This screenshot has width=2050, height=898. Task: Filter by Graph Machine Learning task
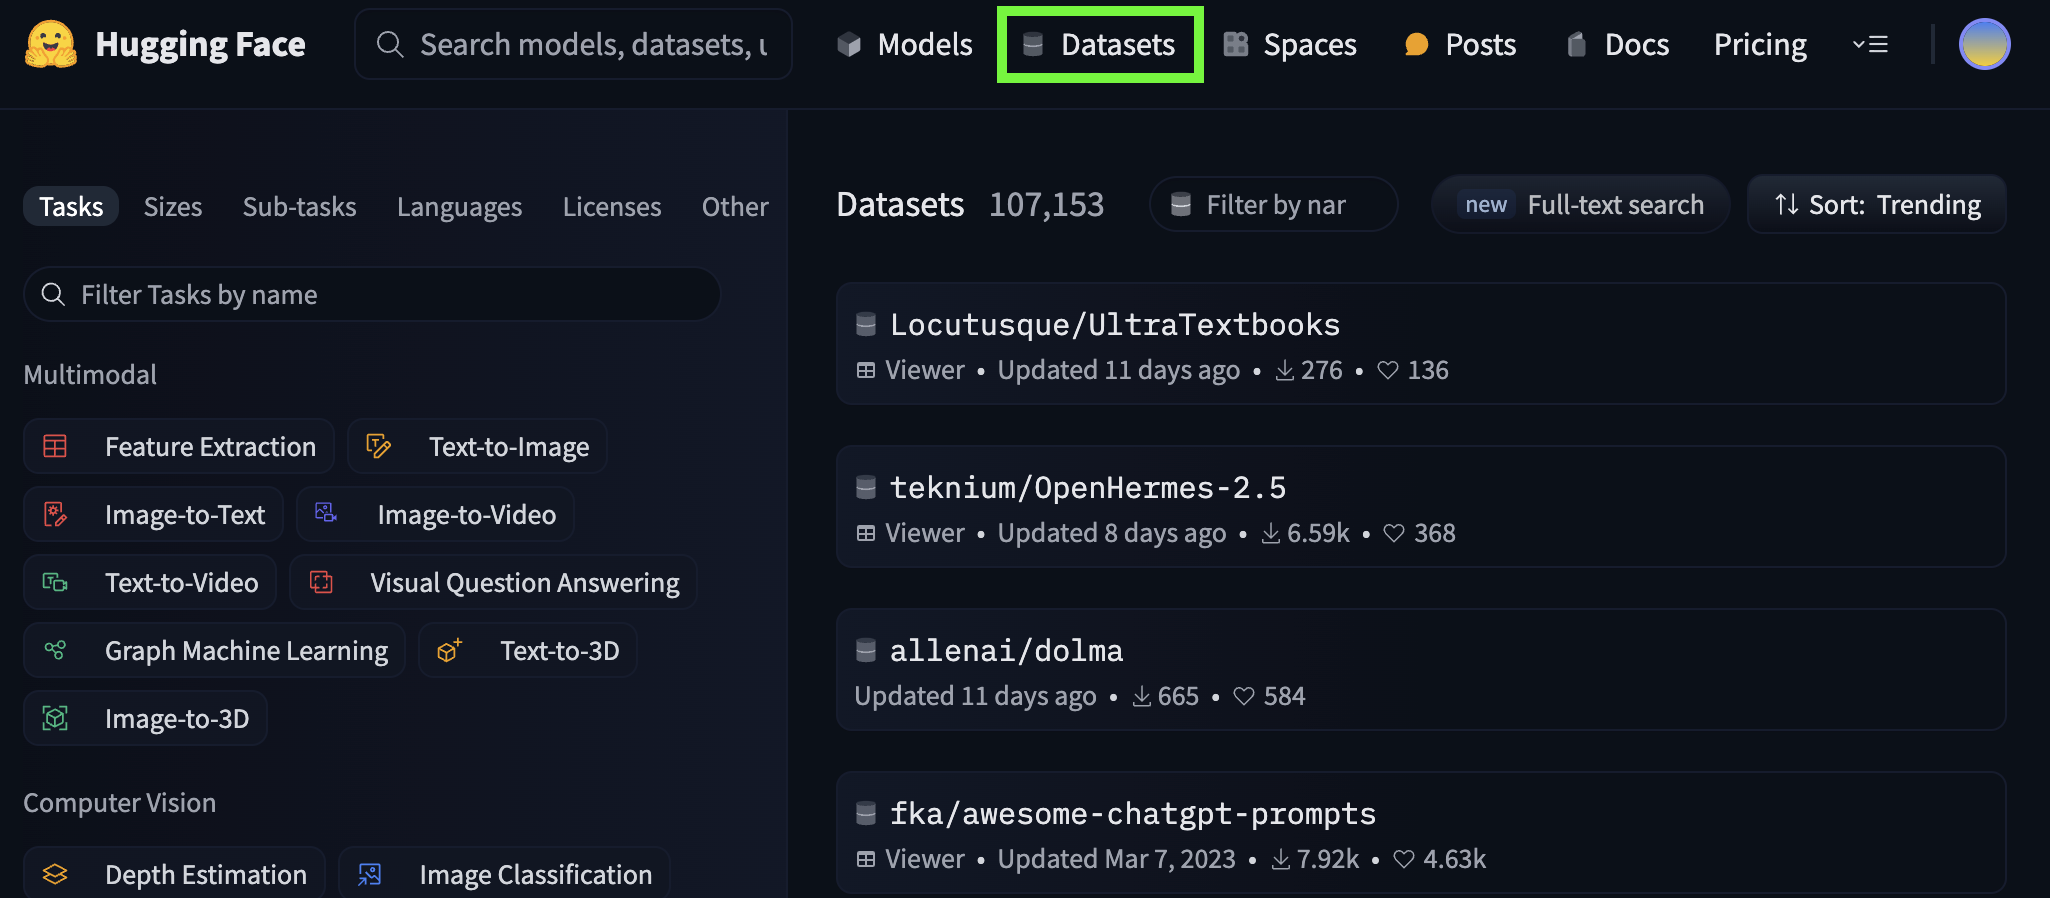[x=214, y=650]
